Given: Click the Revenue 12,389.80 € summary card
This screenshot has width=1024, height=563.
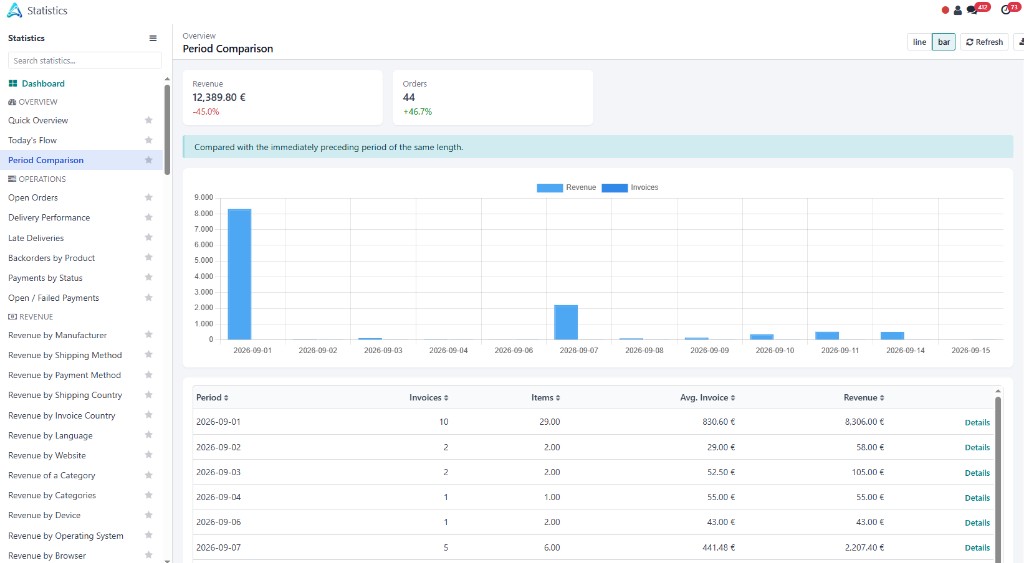Looking at the screenshot, I should coord(283,97).
